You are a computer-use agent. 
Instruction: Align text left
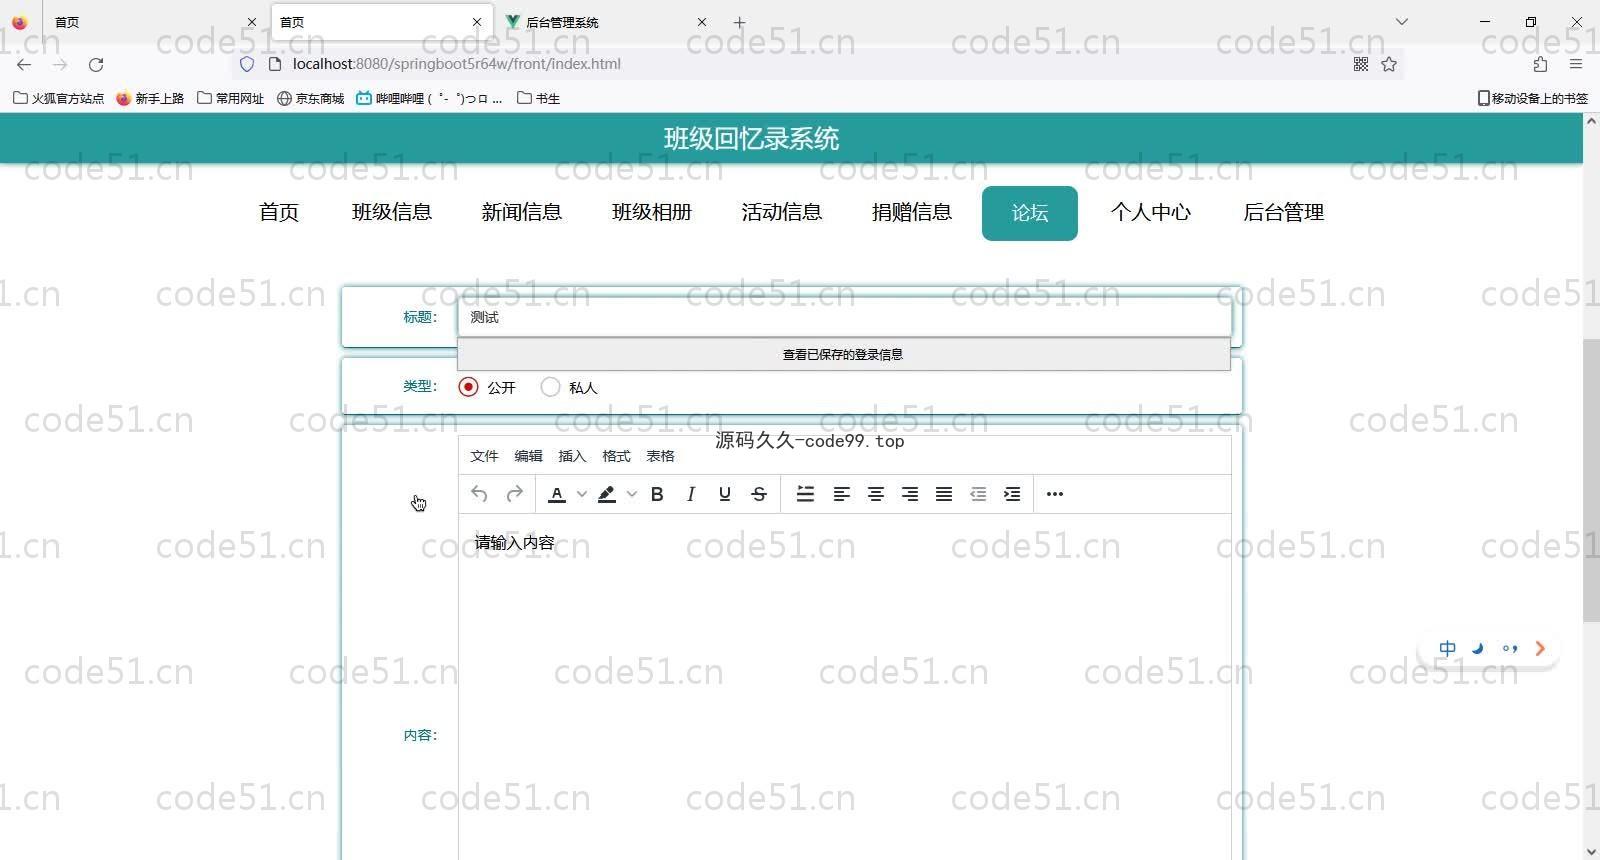[842, 494]
